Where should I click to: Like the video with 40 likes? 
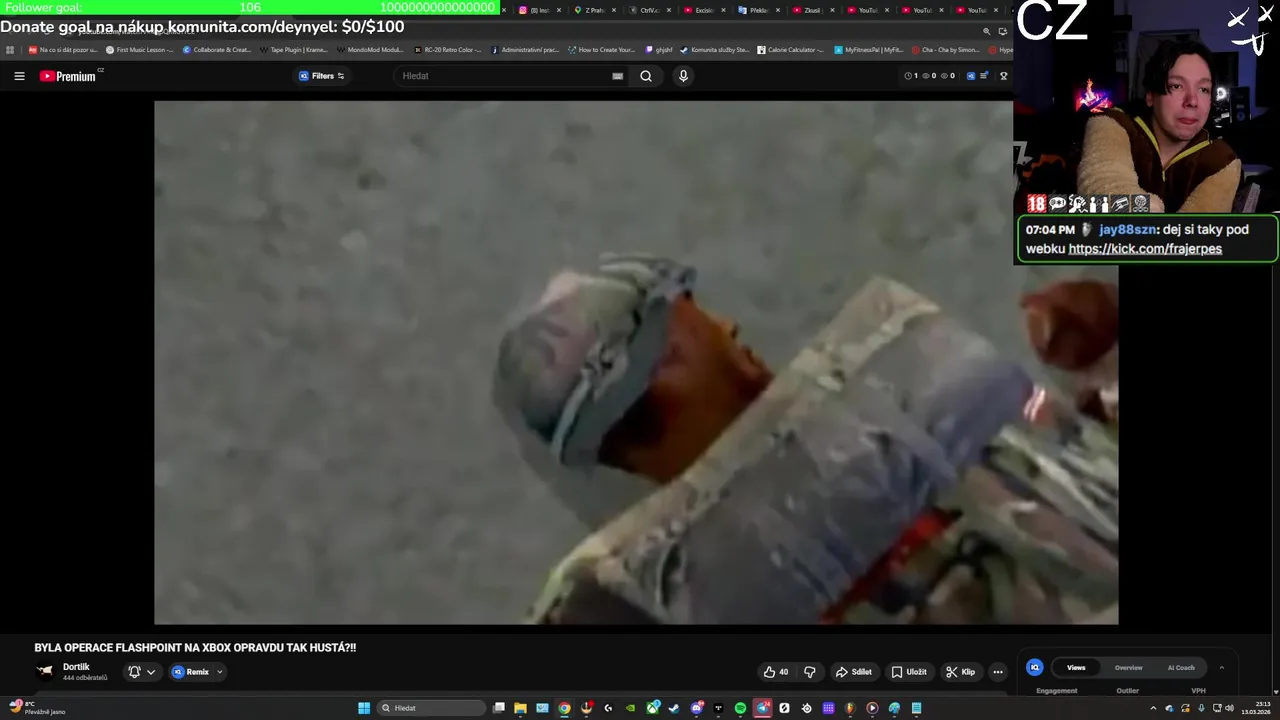coord(776,672)
